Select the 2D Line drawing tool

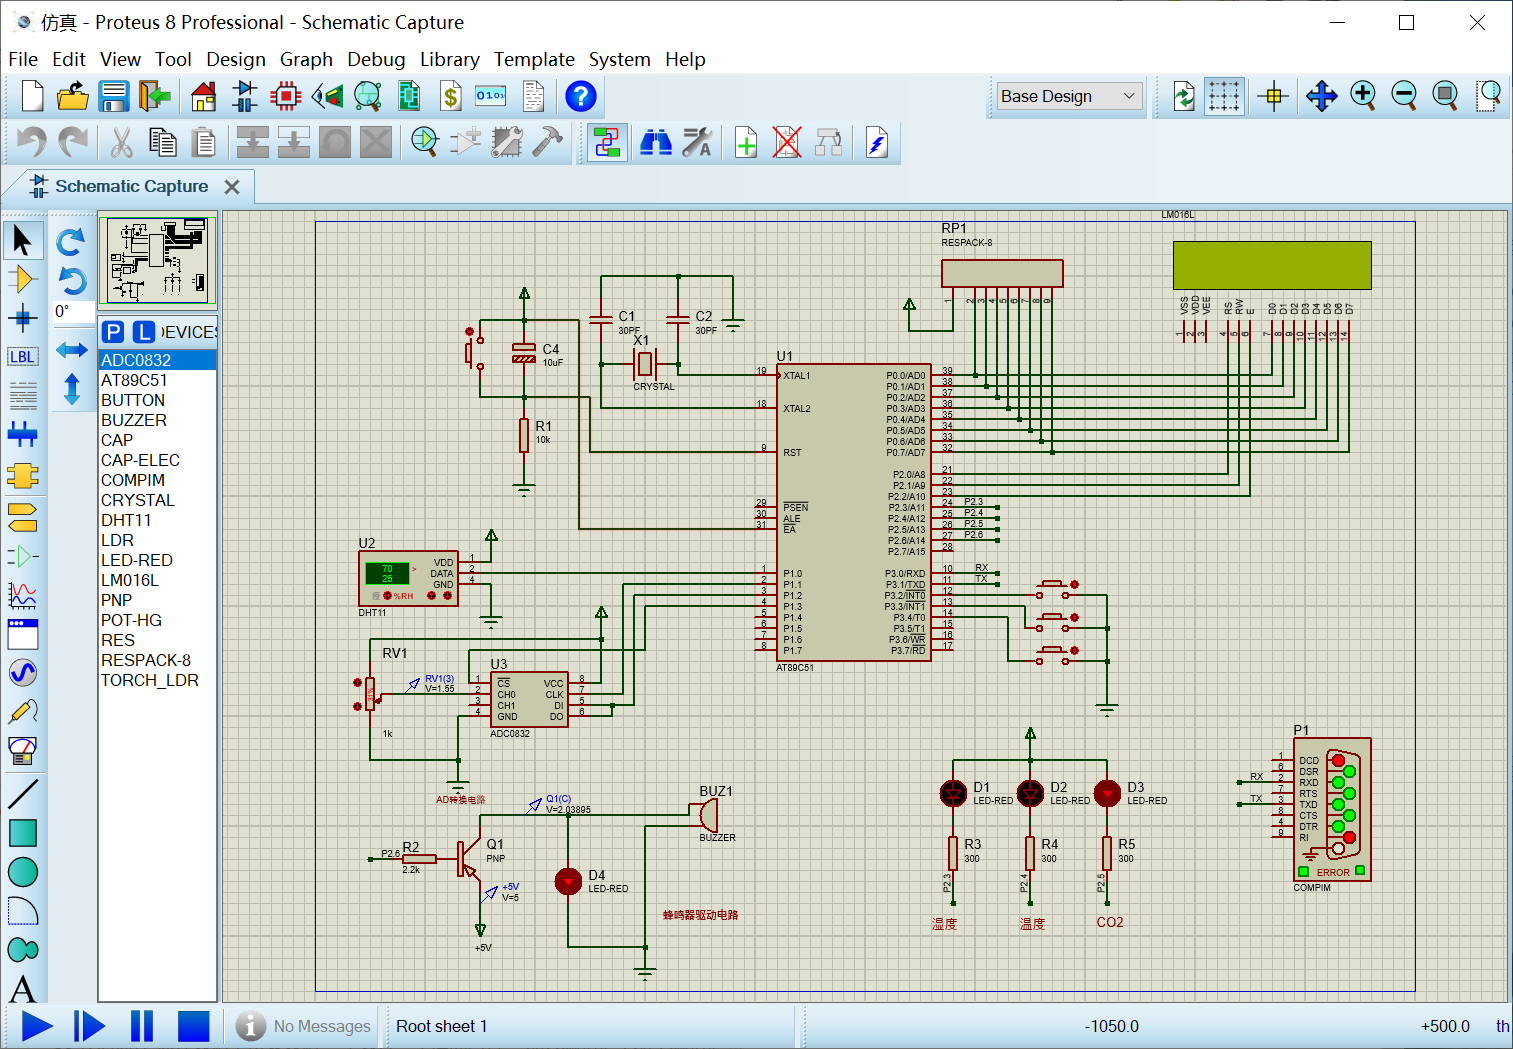[x=22, y=793]
